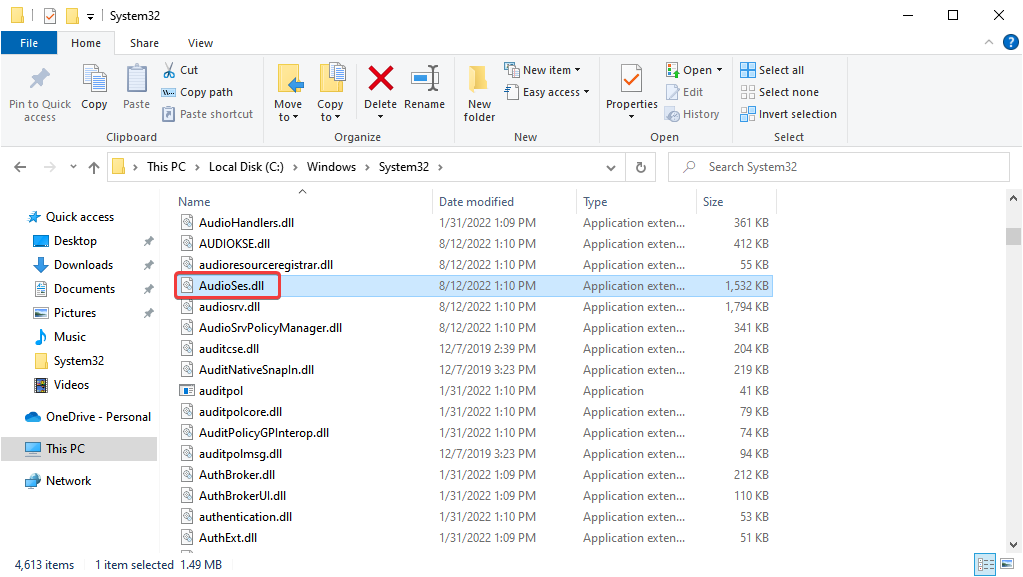The width and height of the screenshot is (1023, 577).
Task: Select AuthBrokerUI.dll in file list
Action: tap(242, 496)
